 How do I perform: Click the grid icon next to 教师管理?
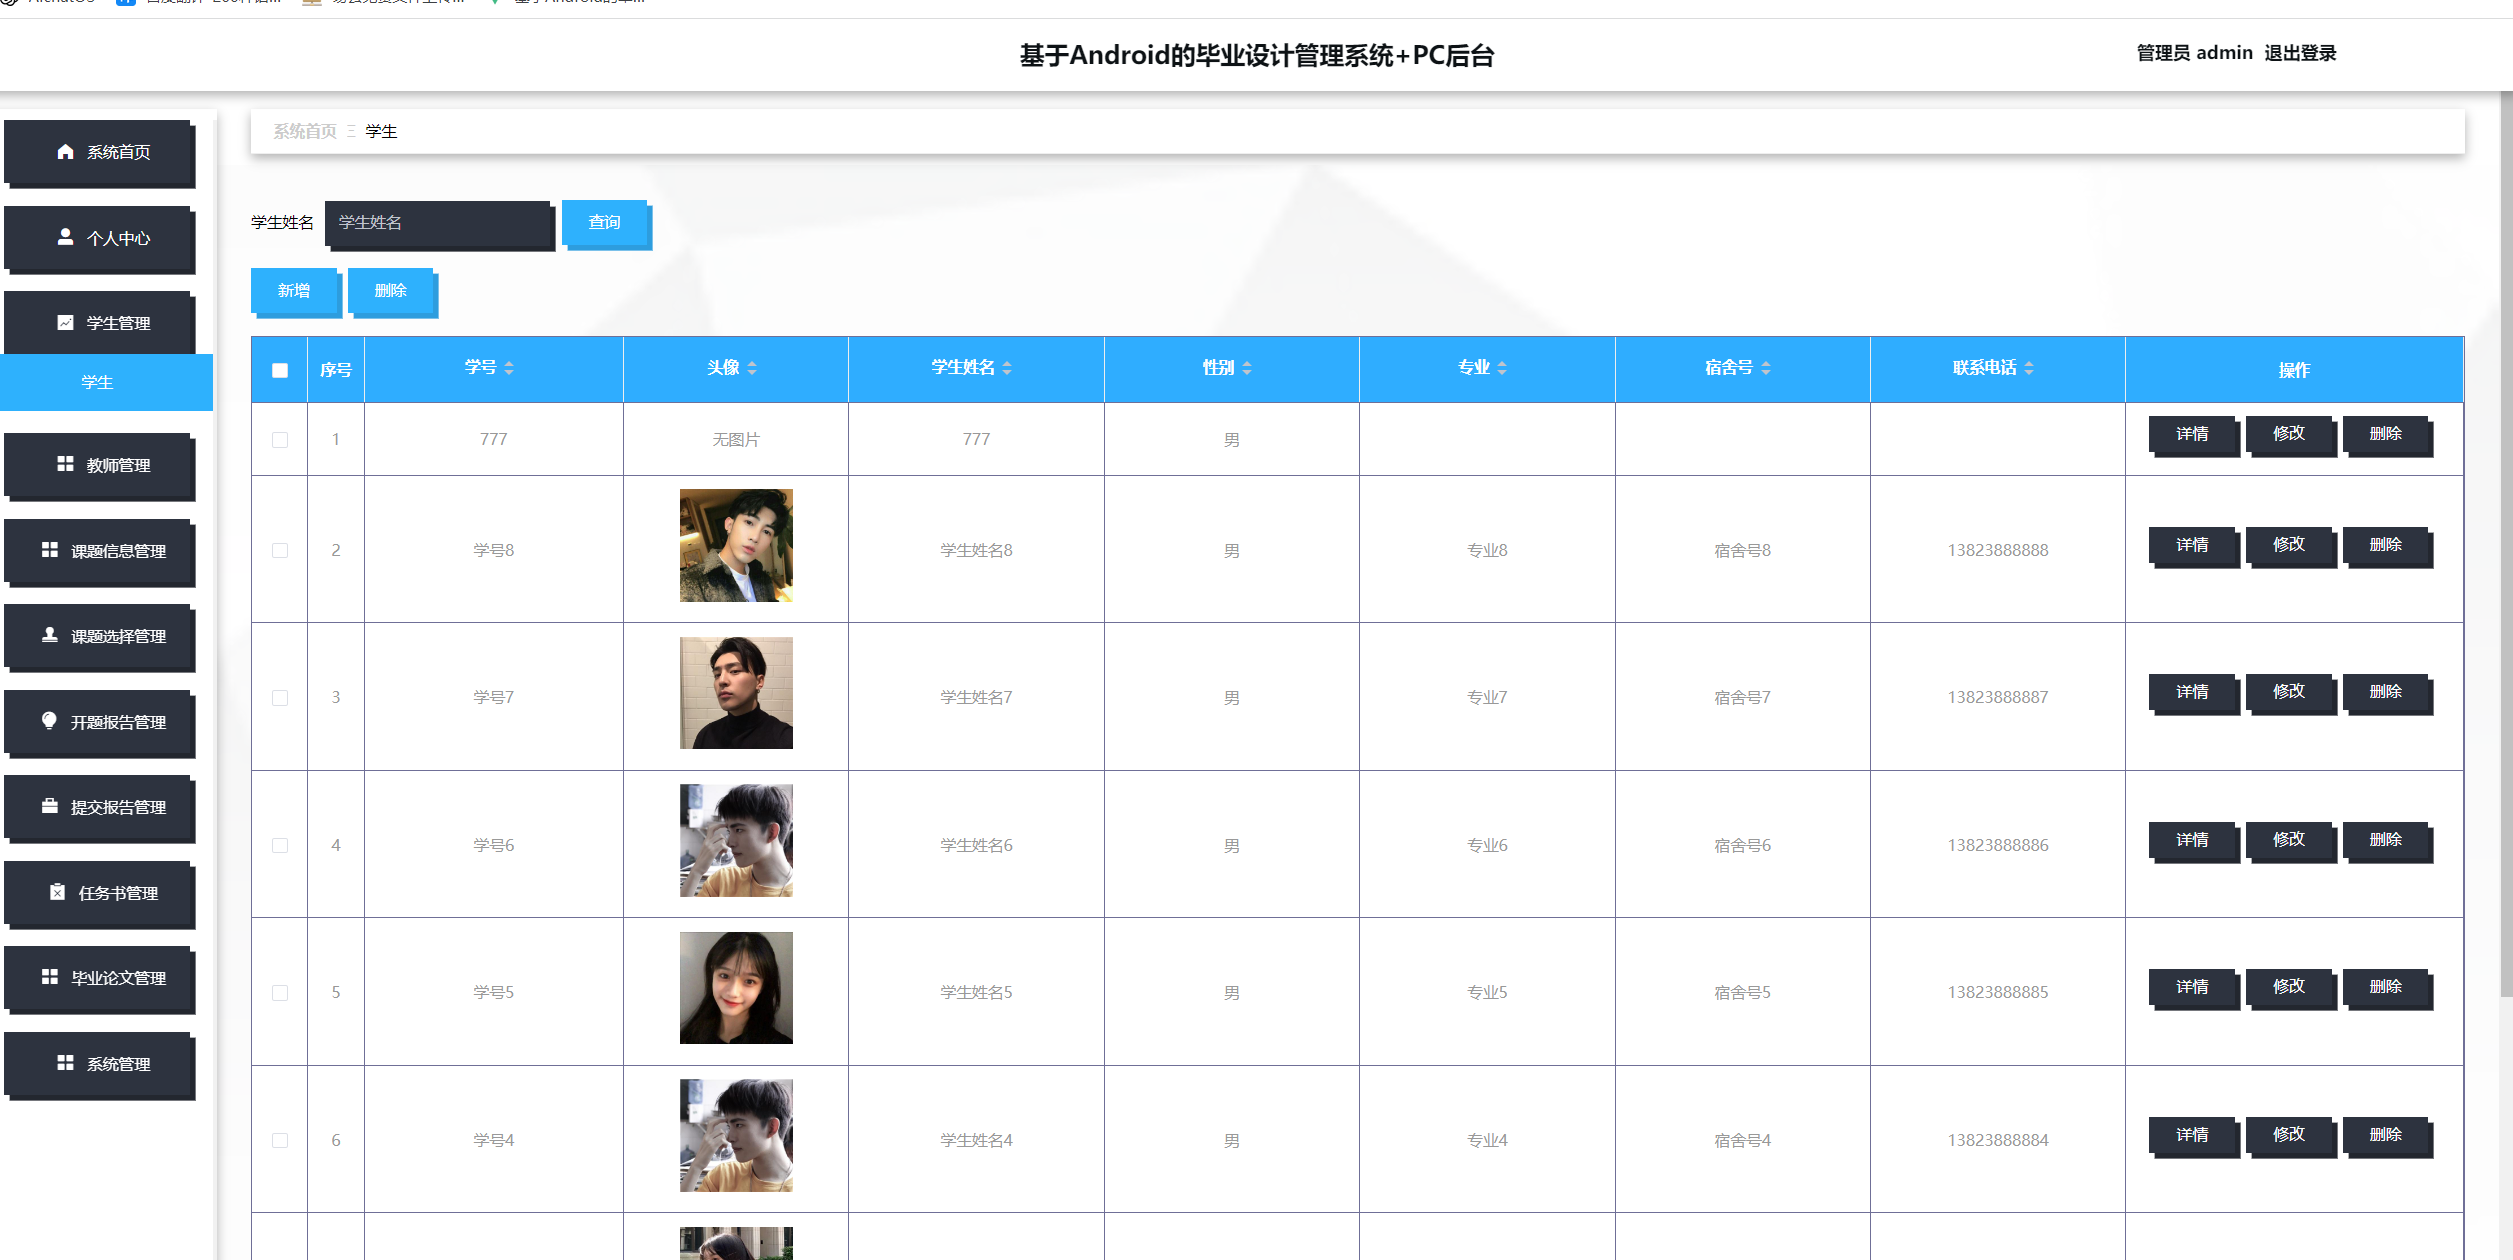coord(64,465)
